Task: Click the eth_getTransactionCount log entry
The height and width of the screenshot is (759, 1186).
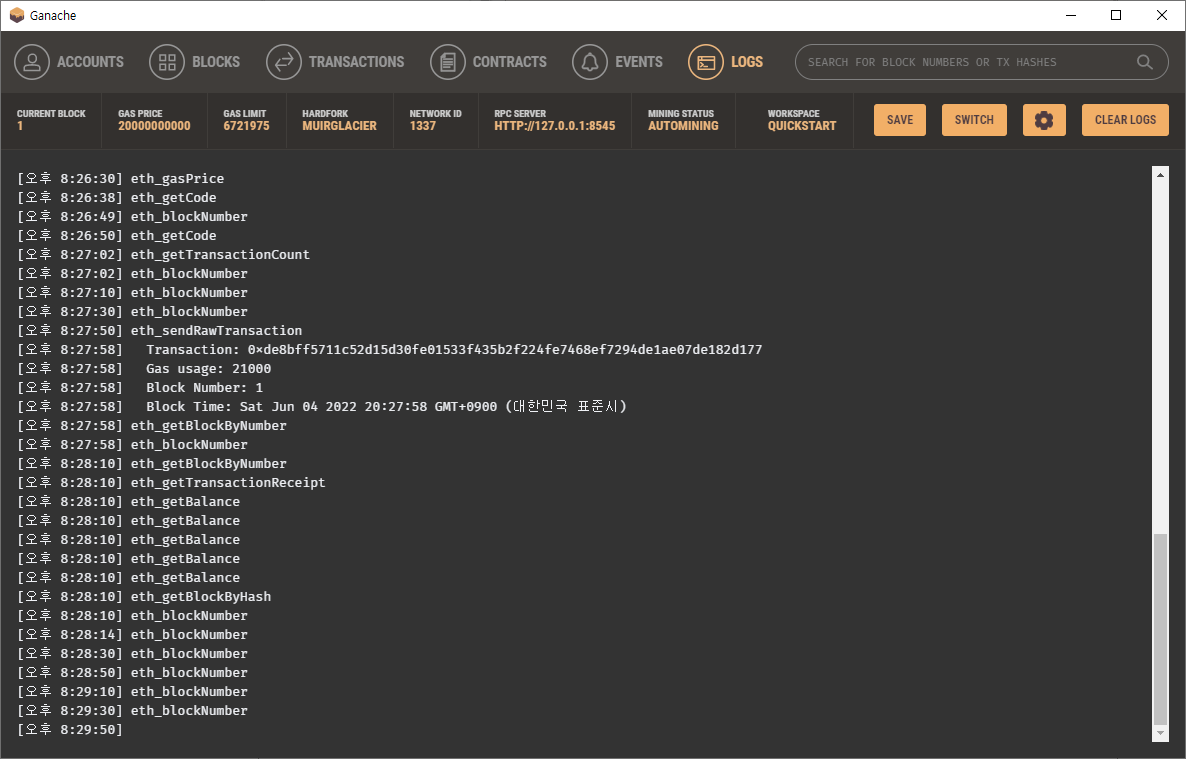Action: tap(163, 254)
